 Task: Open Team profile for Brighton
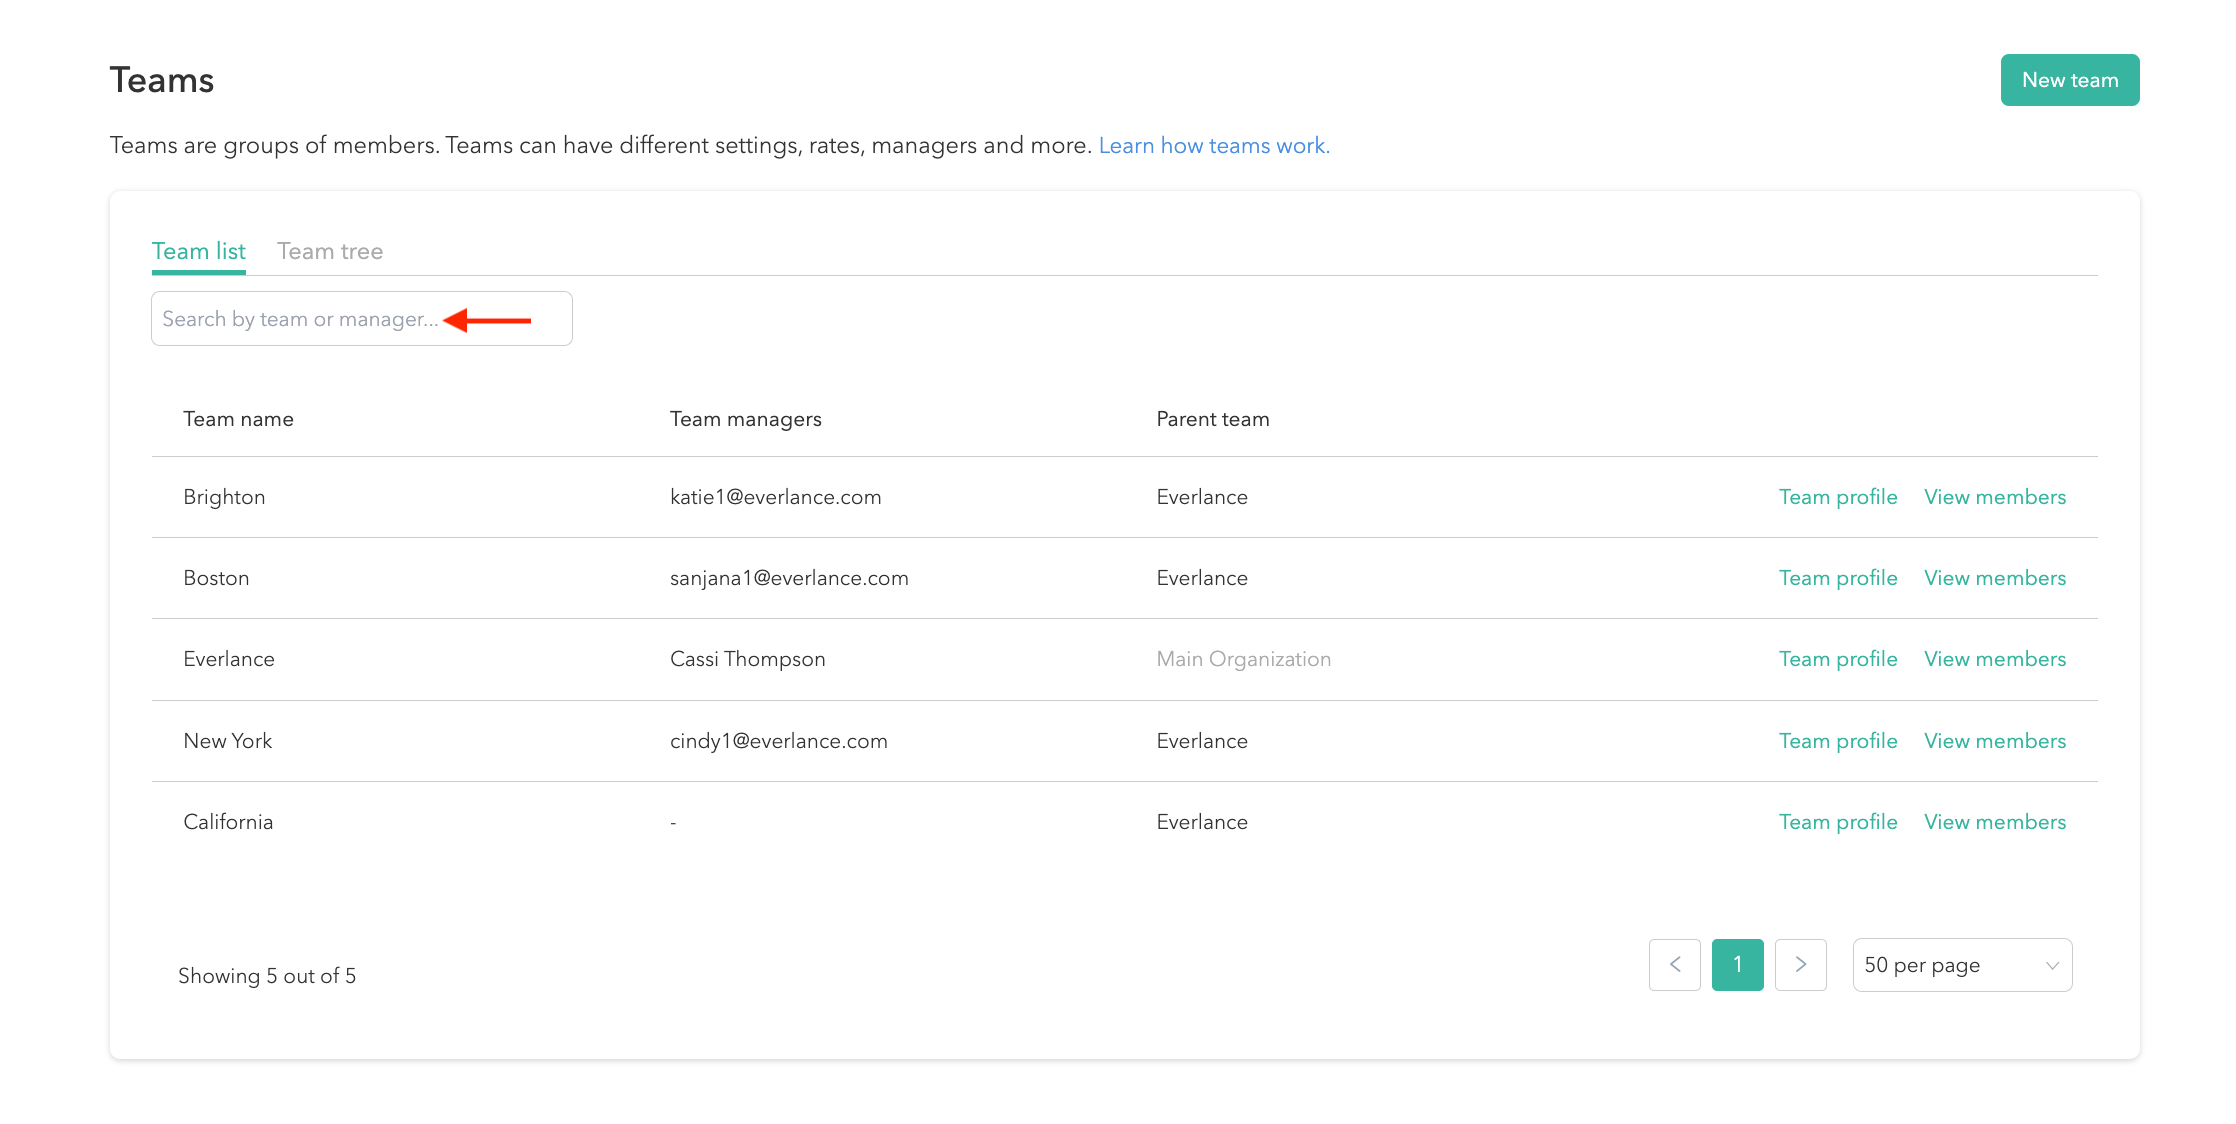tap(1837, 497)
